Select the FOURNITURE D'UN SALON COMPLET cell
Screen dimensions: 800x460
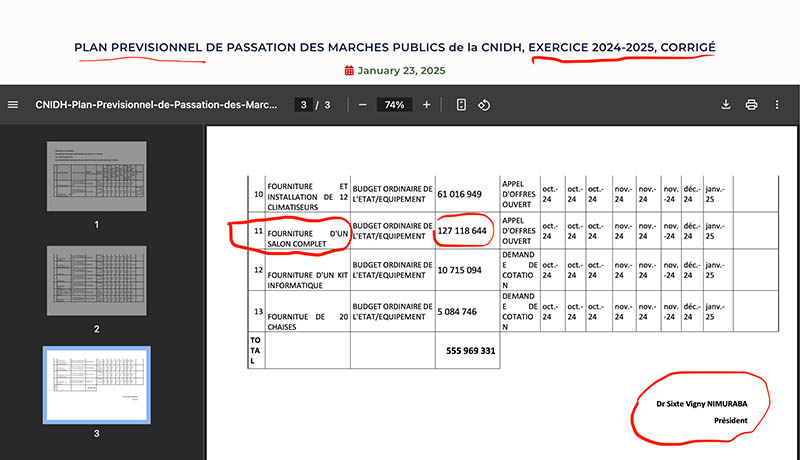click(308, 231)
